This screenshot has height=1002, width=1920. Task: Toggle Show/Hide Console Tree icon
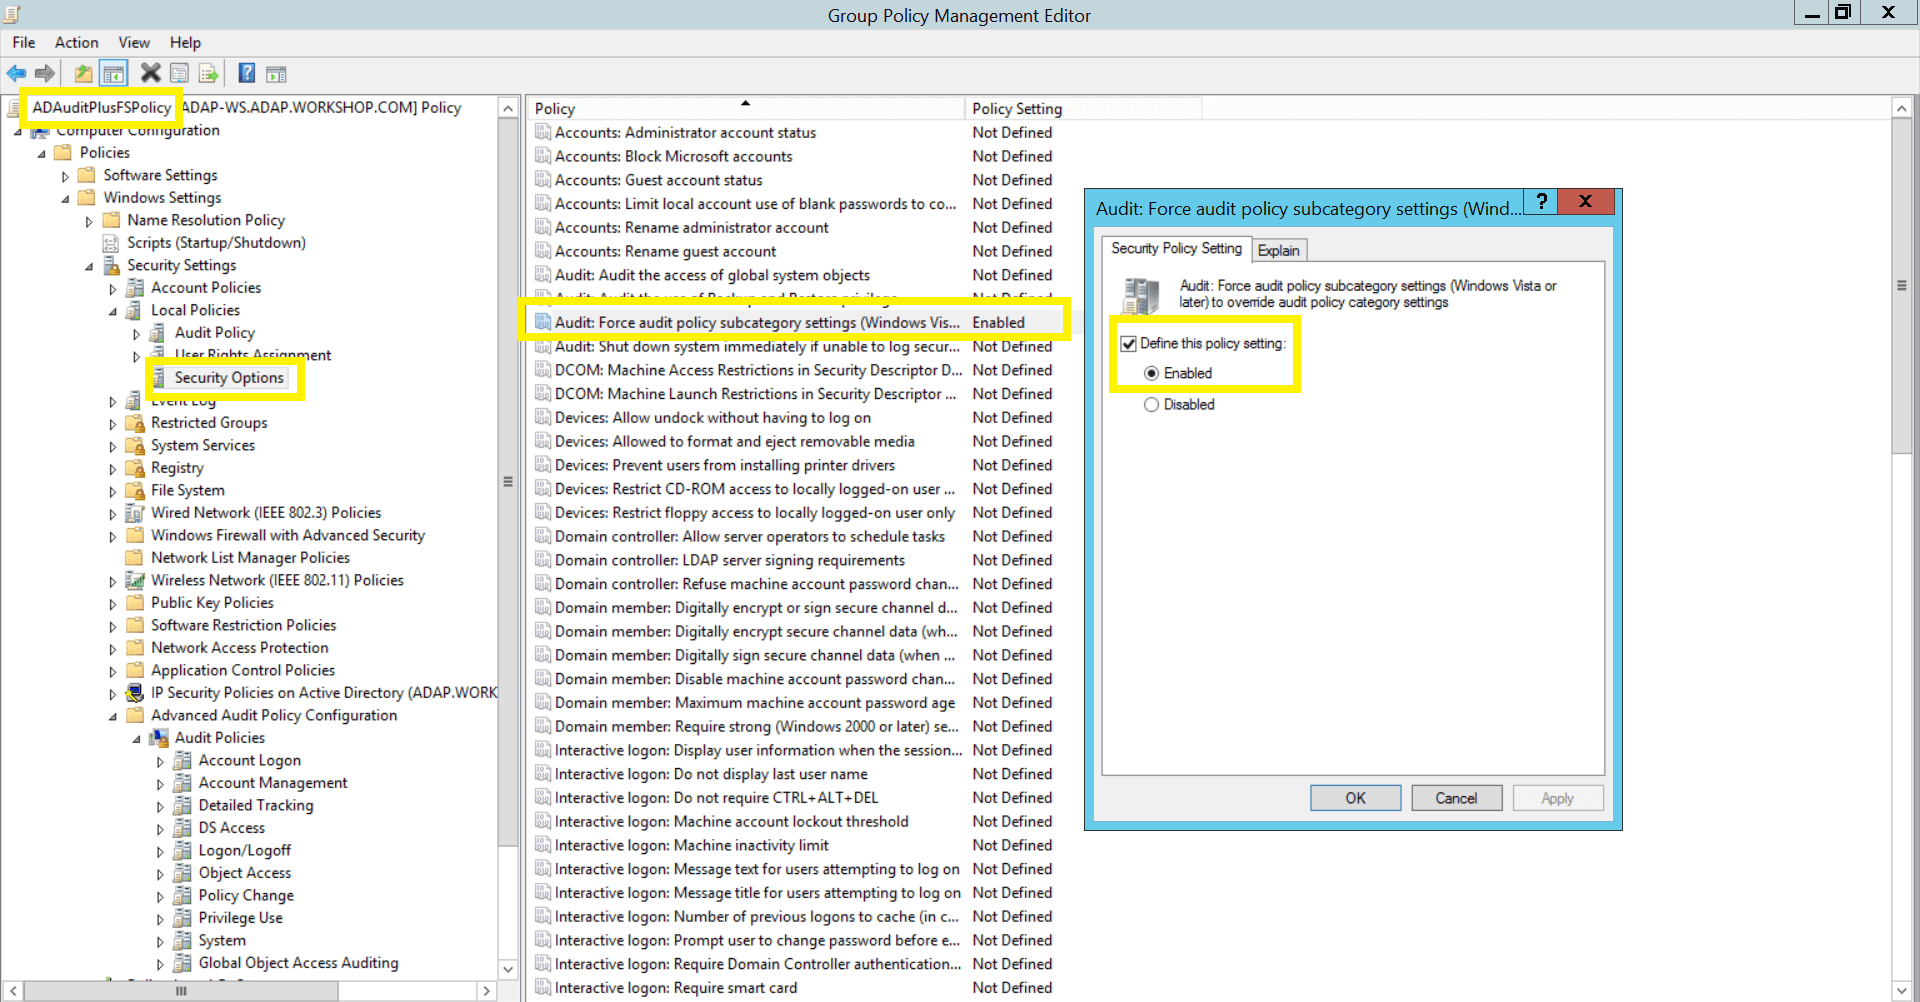click(114, 73)
